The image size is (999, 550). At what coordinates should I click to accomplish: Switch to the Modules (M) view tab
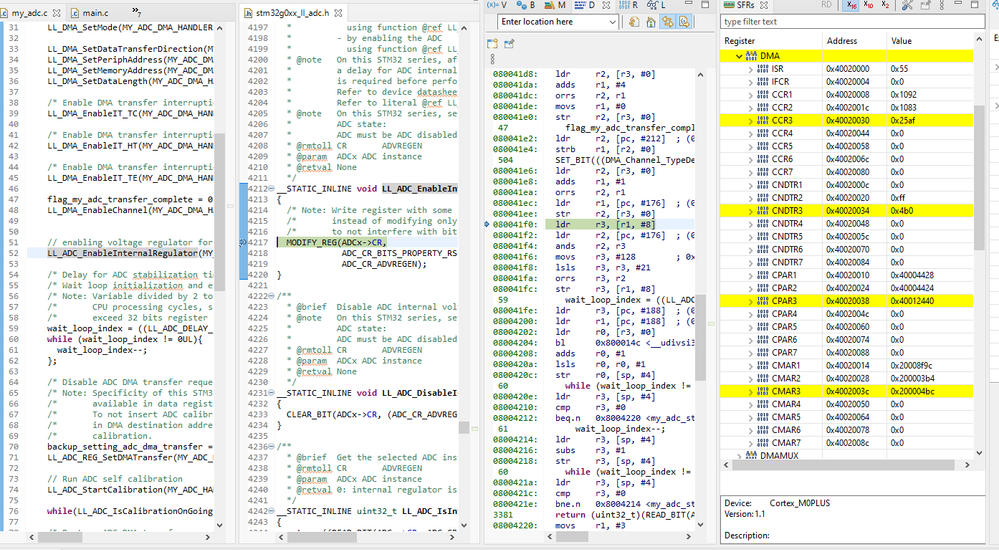pos(554,5)
